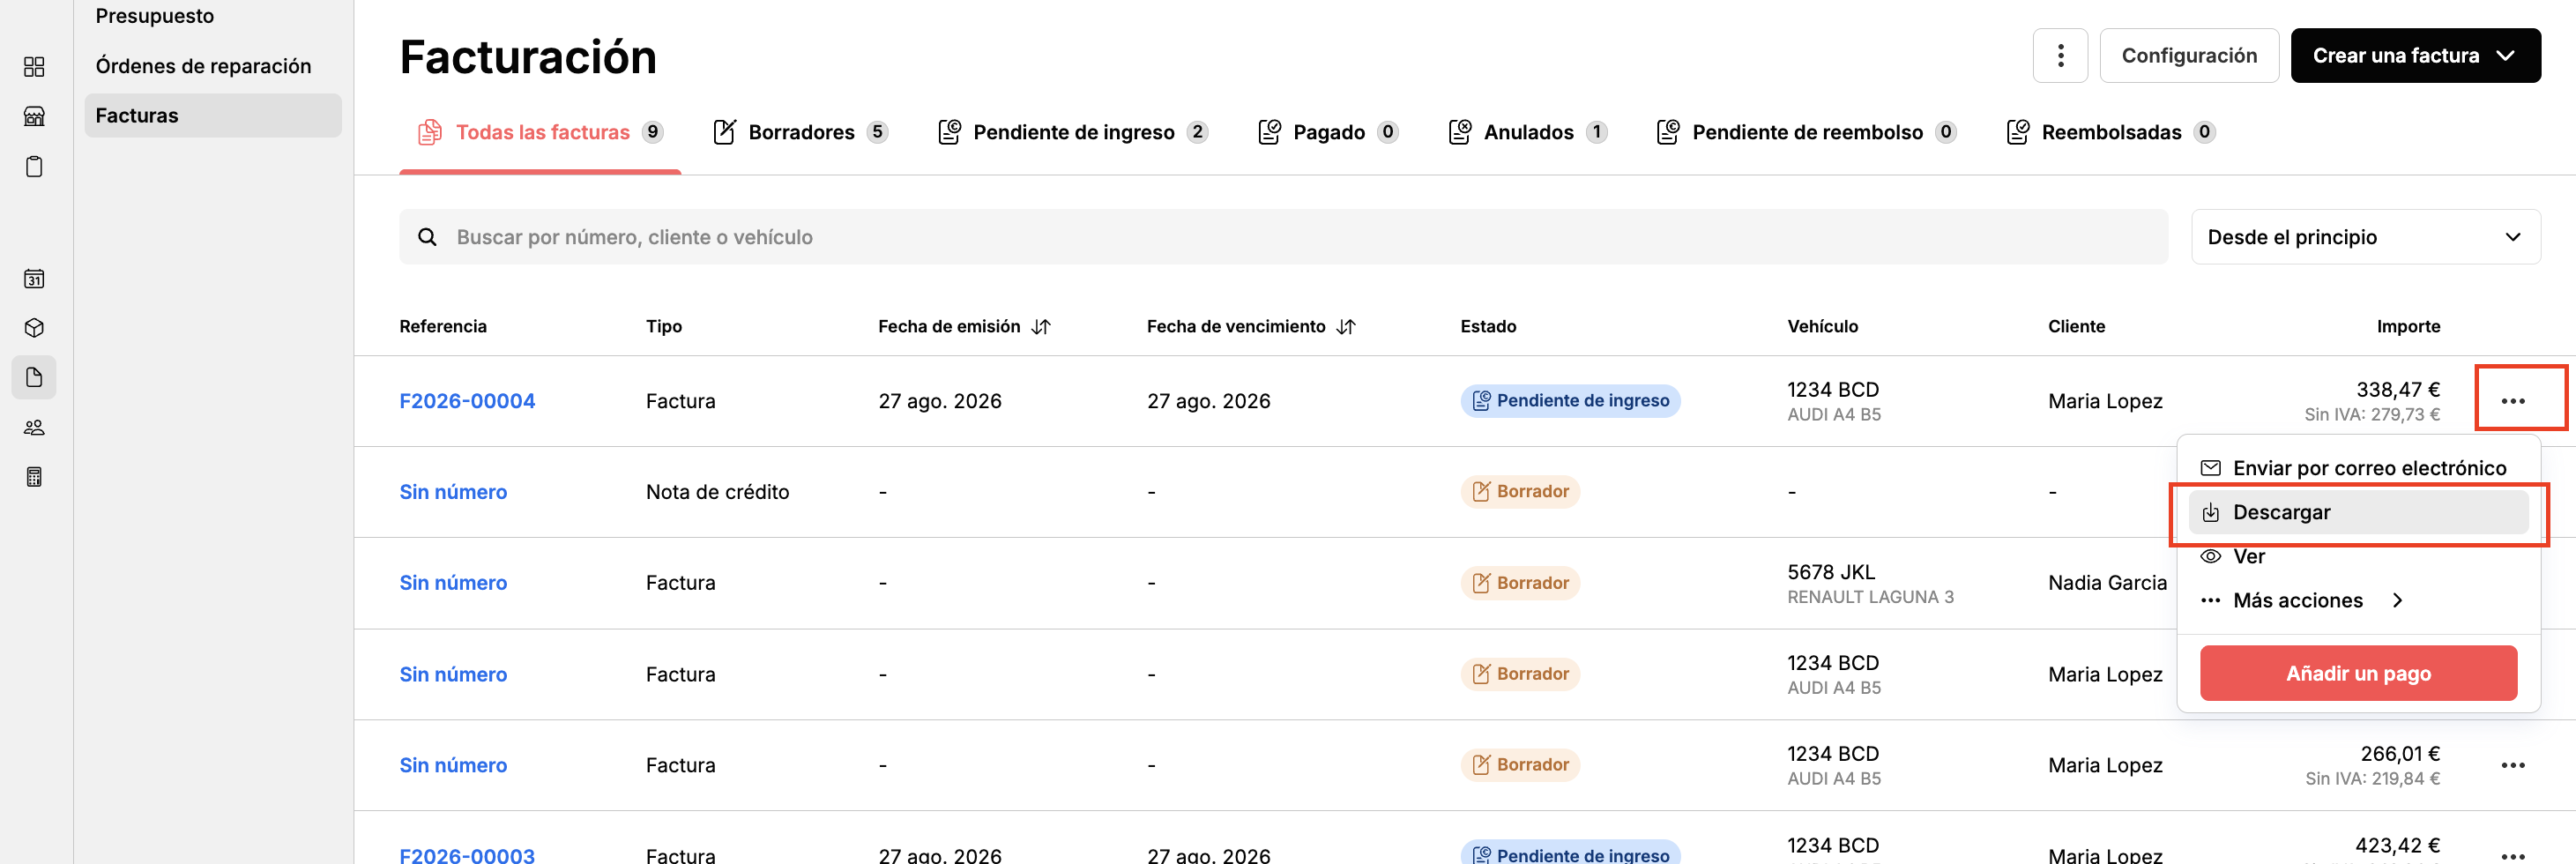Open the documents file icon in sidebar
Image resolution: width=2576 pixels, height=864 pixels.
(34, 377)
